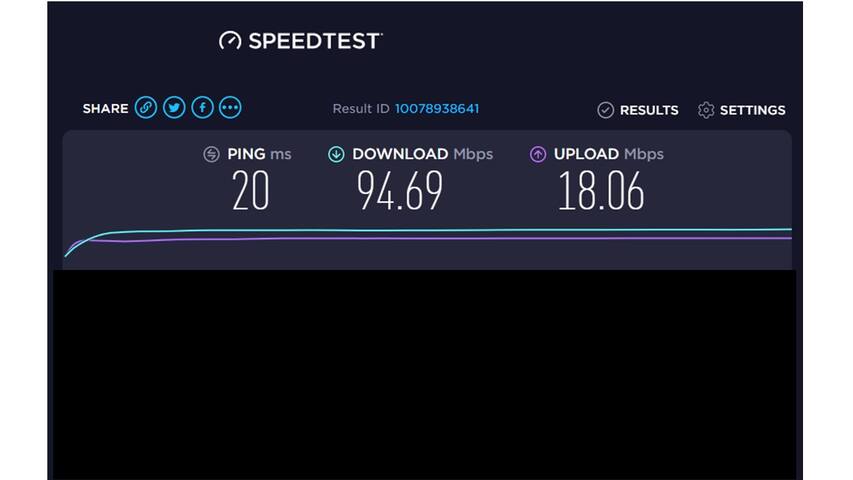Click the SPEEDTEST title text

[x=315, y=41]
